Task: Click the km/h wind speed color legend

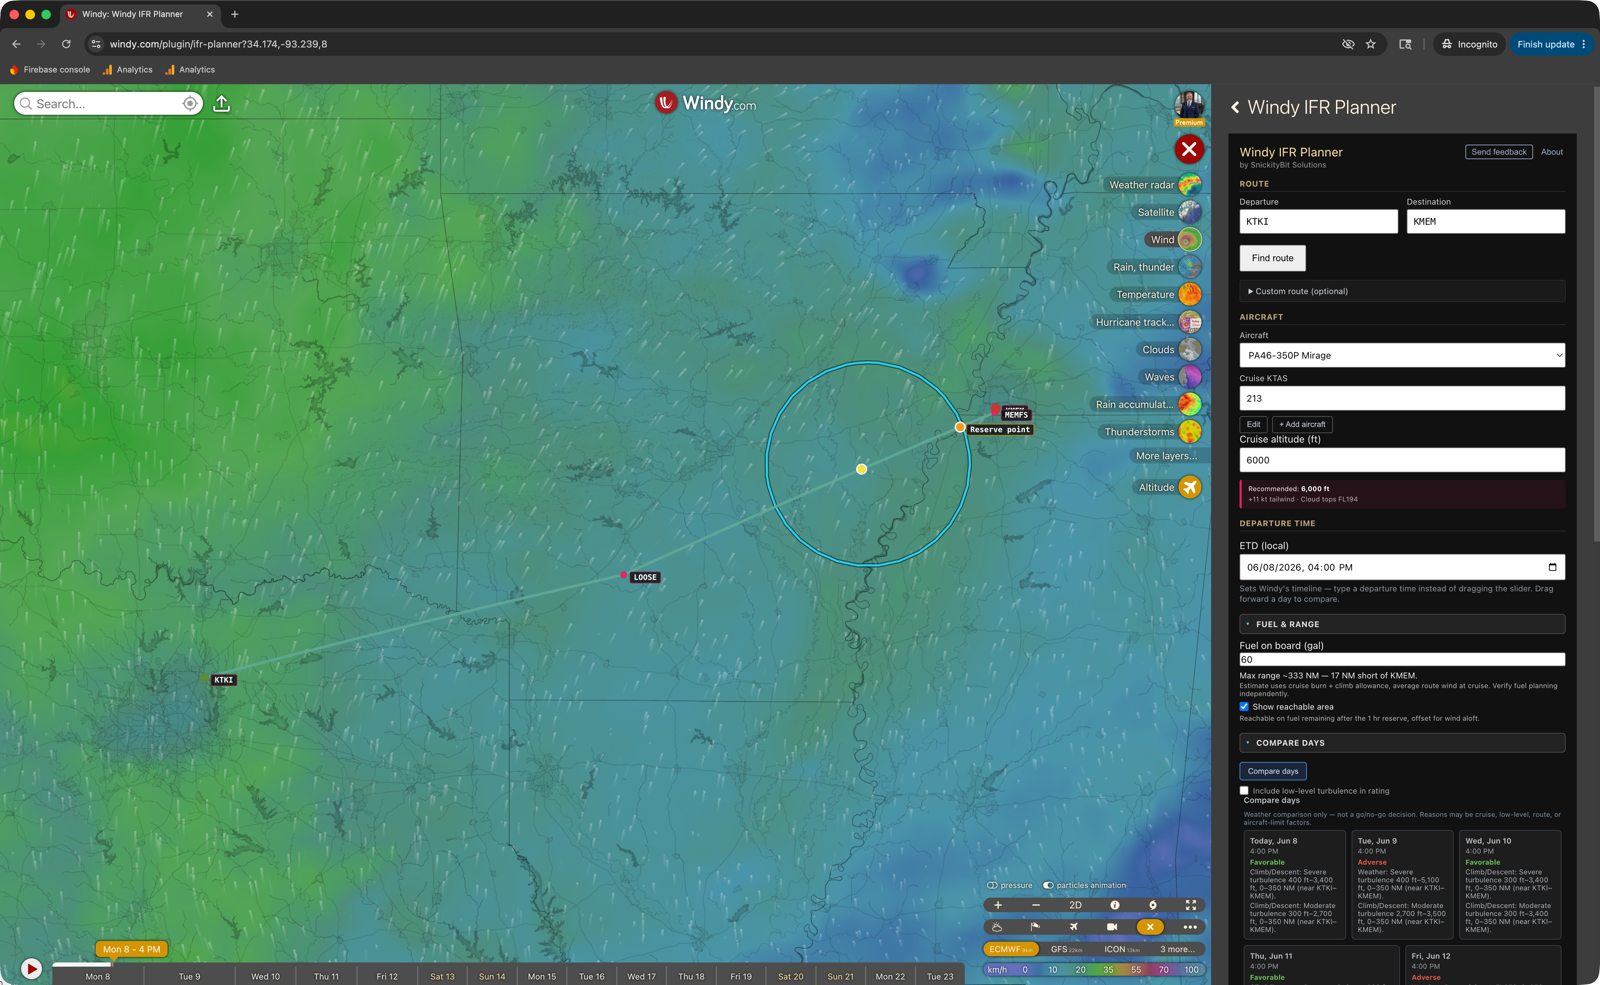Action: (1093, 969)
